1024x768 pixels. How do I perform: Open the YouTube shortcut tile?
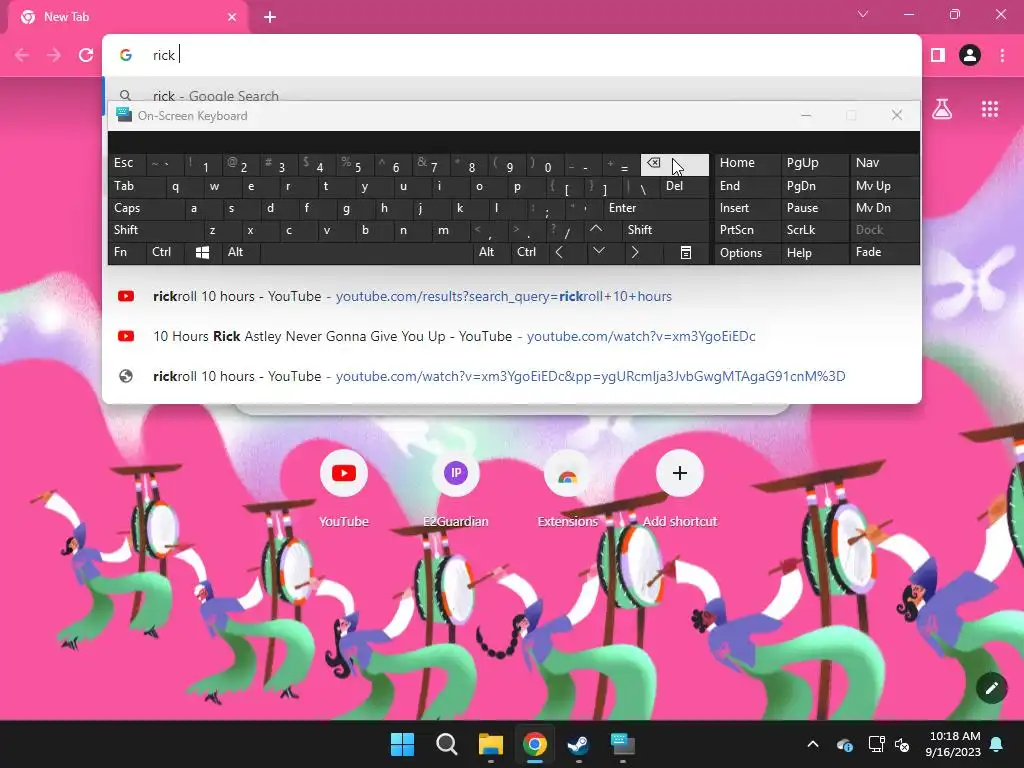tap(344, 488)
